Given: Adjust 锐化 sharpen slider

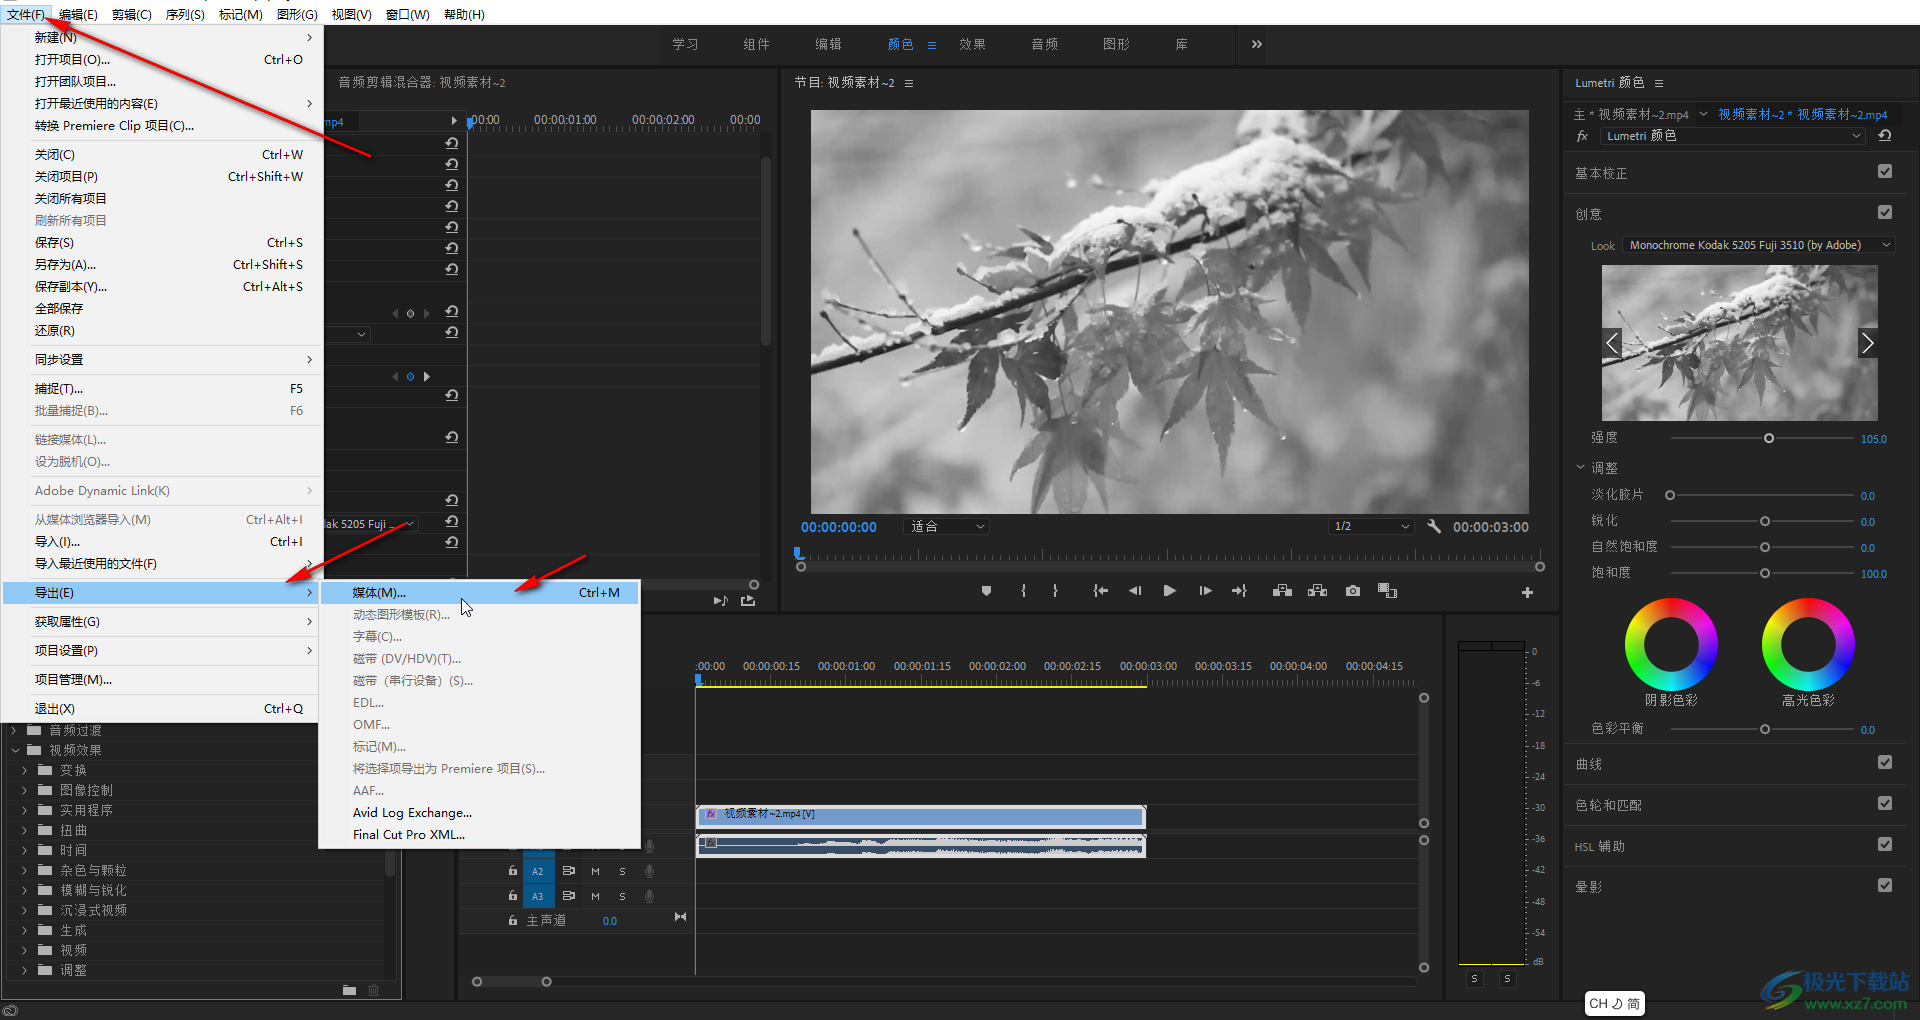Looking at the screenshot, I should coord(1765,521).
